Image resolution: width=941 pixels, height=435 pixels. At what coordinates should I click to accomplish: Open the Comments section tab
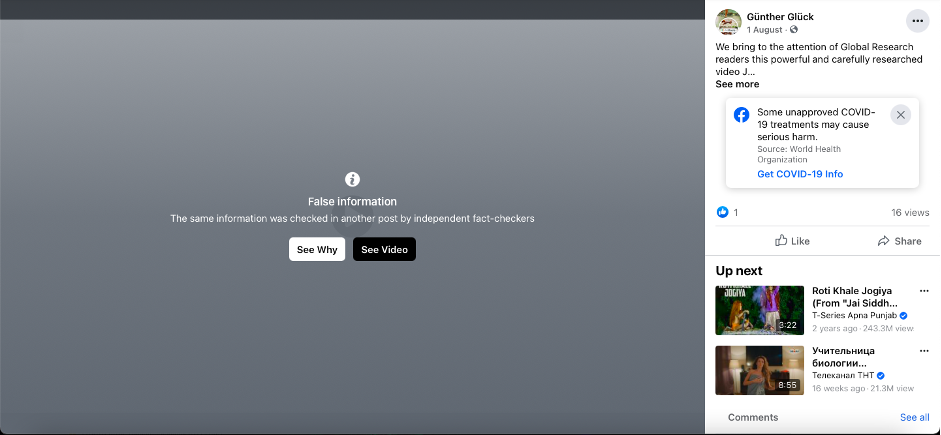click(753, 417)
